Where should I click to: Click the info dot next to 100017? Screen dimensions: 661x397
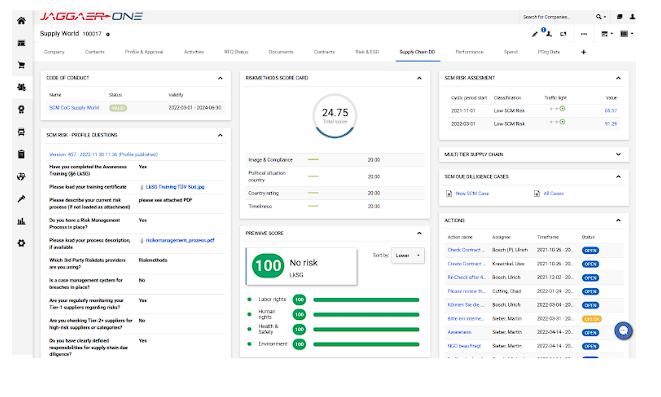tap(108, 35)
